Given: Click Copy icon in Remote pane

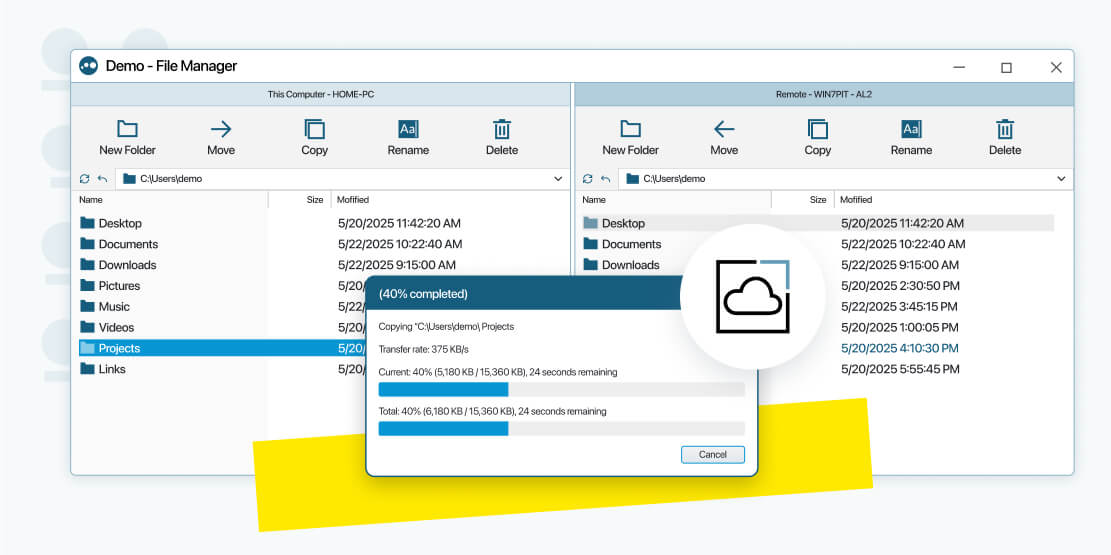Looking at the screenshot, I should [818, 129].
